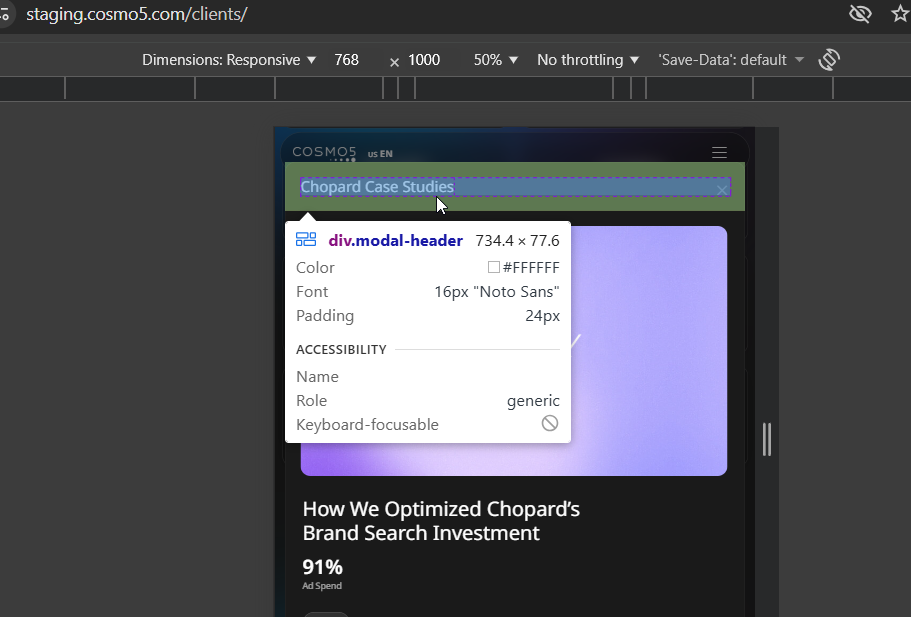The height and width of the screenshot is (617, 911).
Task: Click the eye-slash tracking icon in address bar
Action: click(860, 13)
